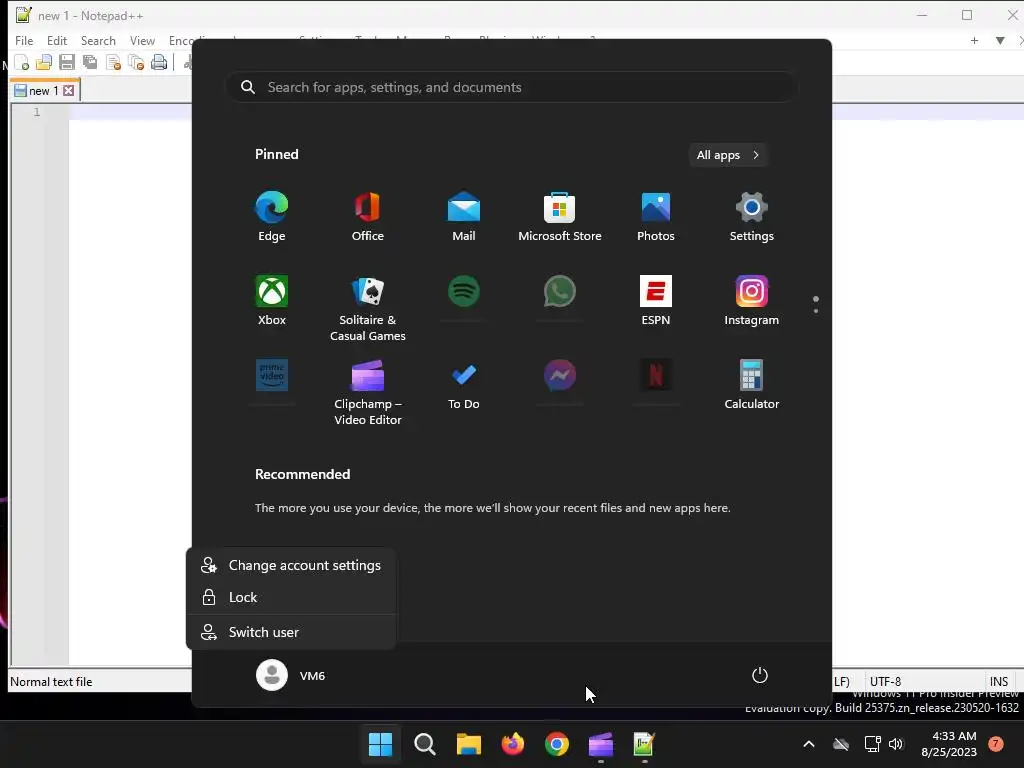Open Solitaire & Casual Games

[x=368, y=308]
